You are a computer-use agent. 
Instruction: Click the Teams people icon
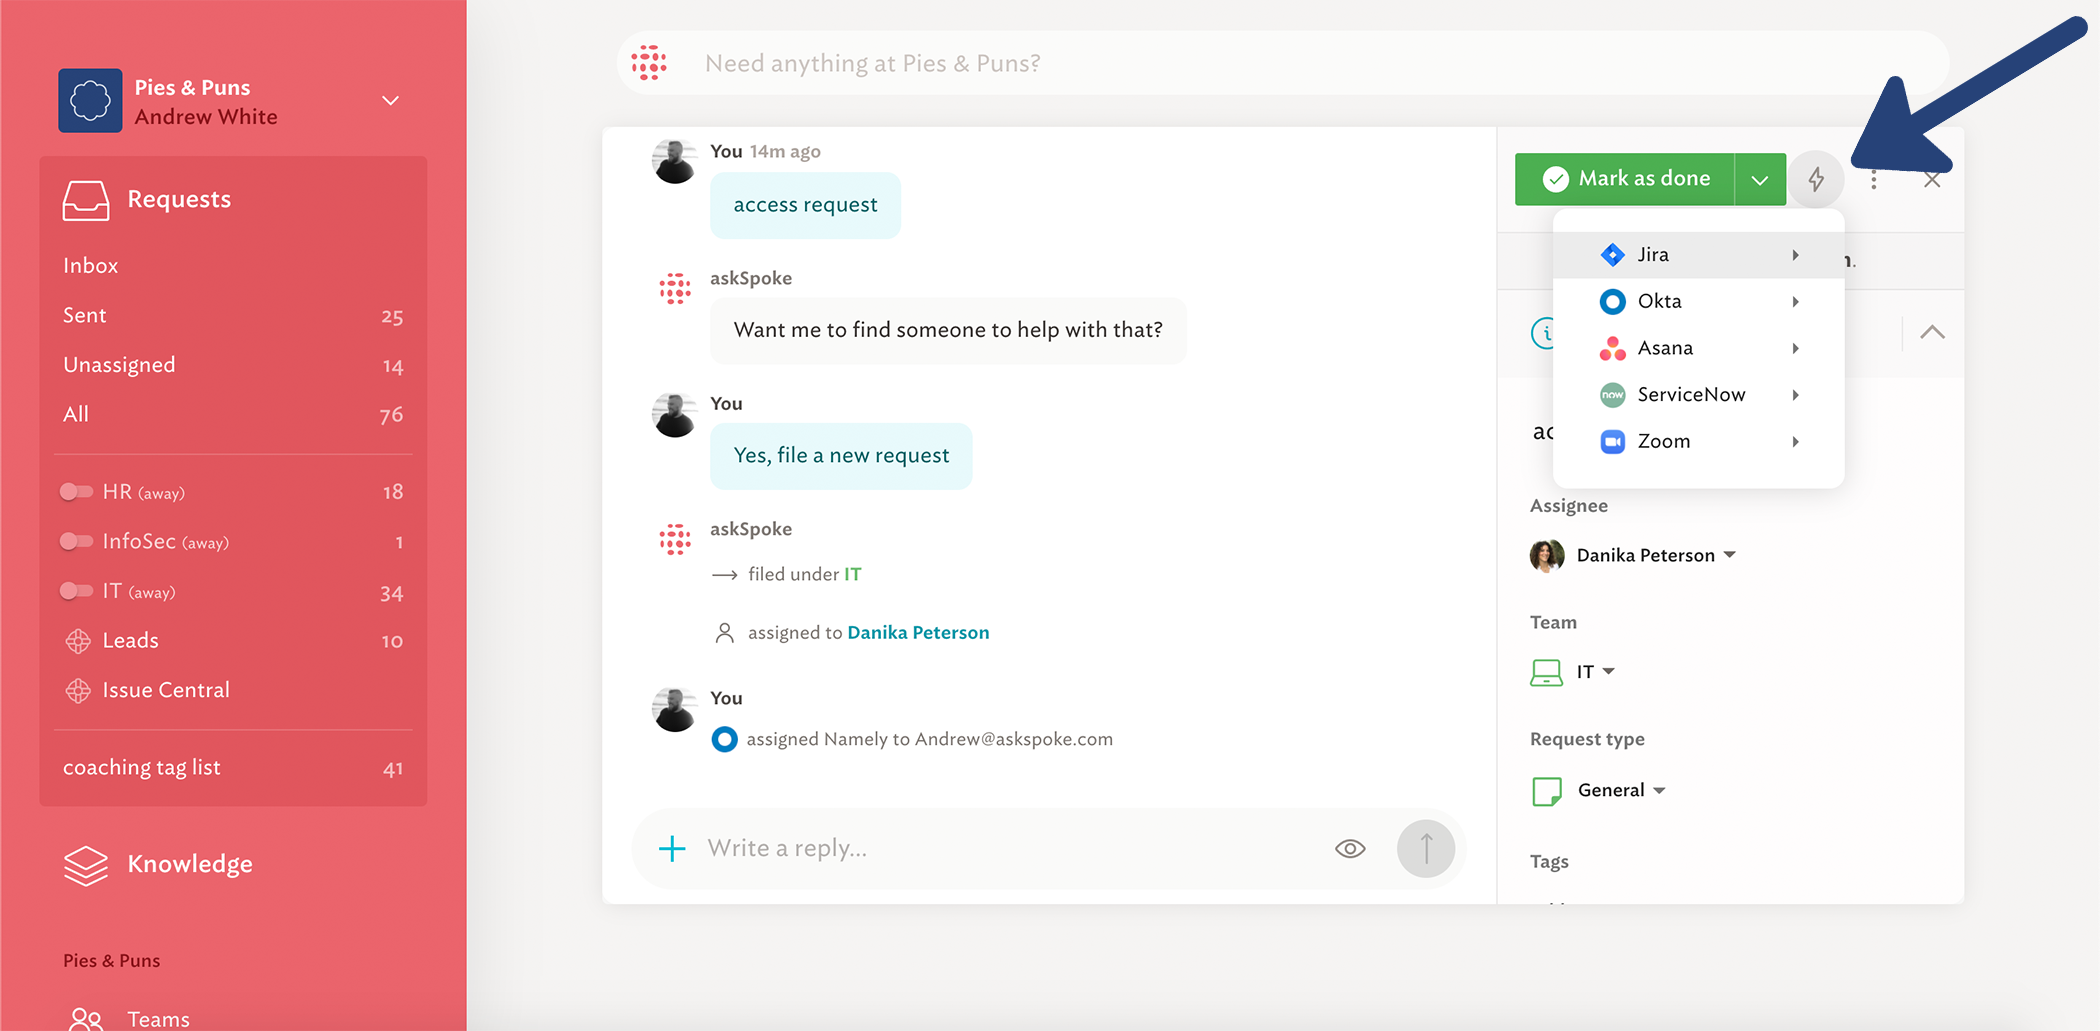pos(86,1019)
